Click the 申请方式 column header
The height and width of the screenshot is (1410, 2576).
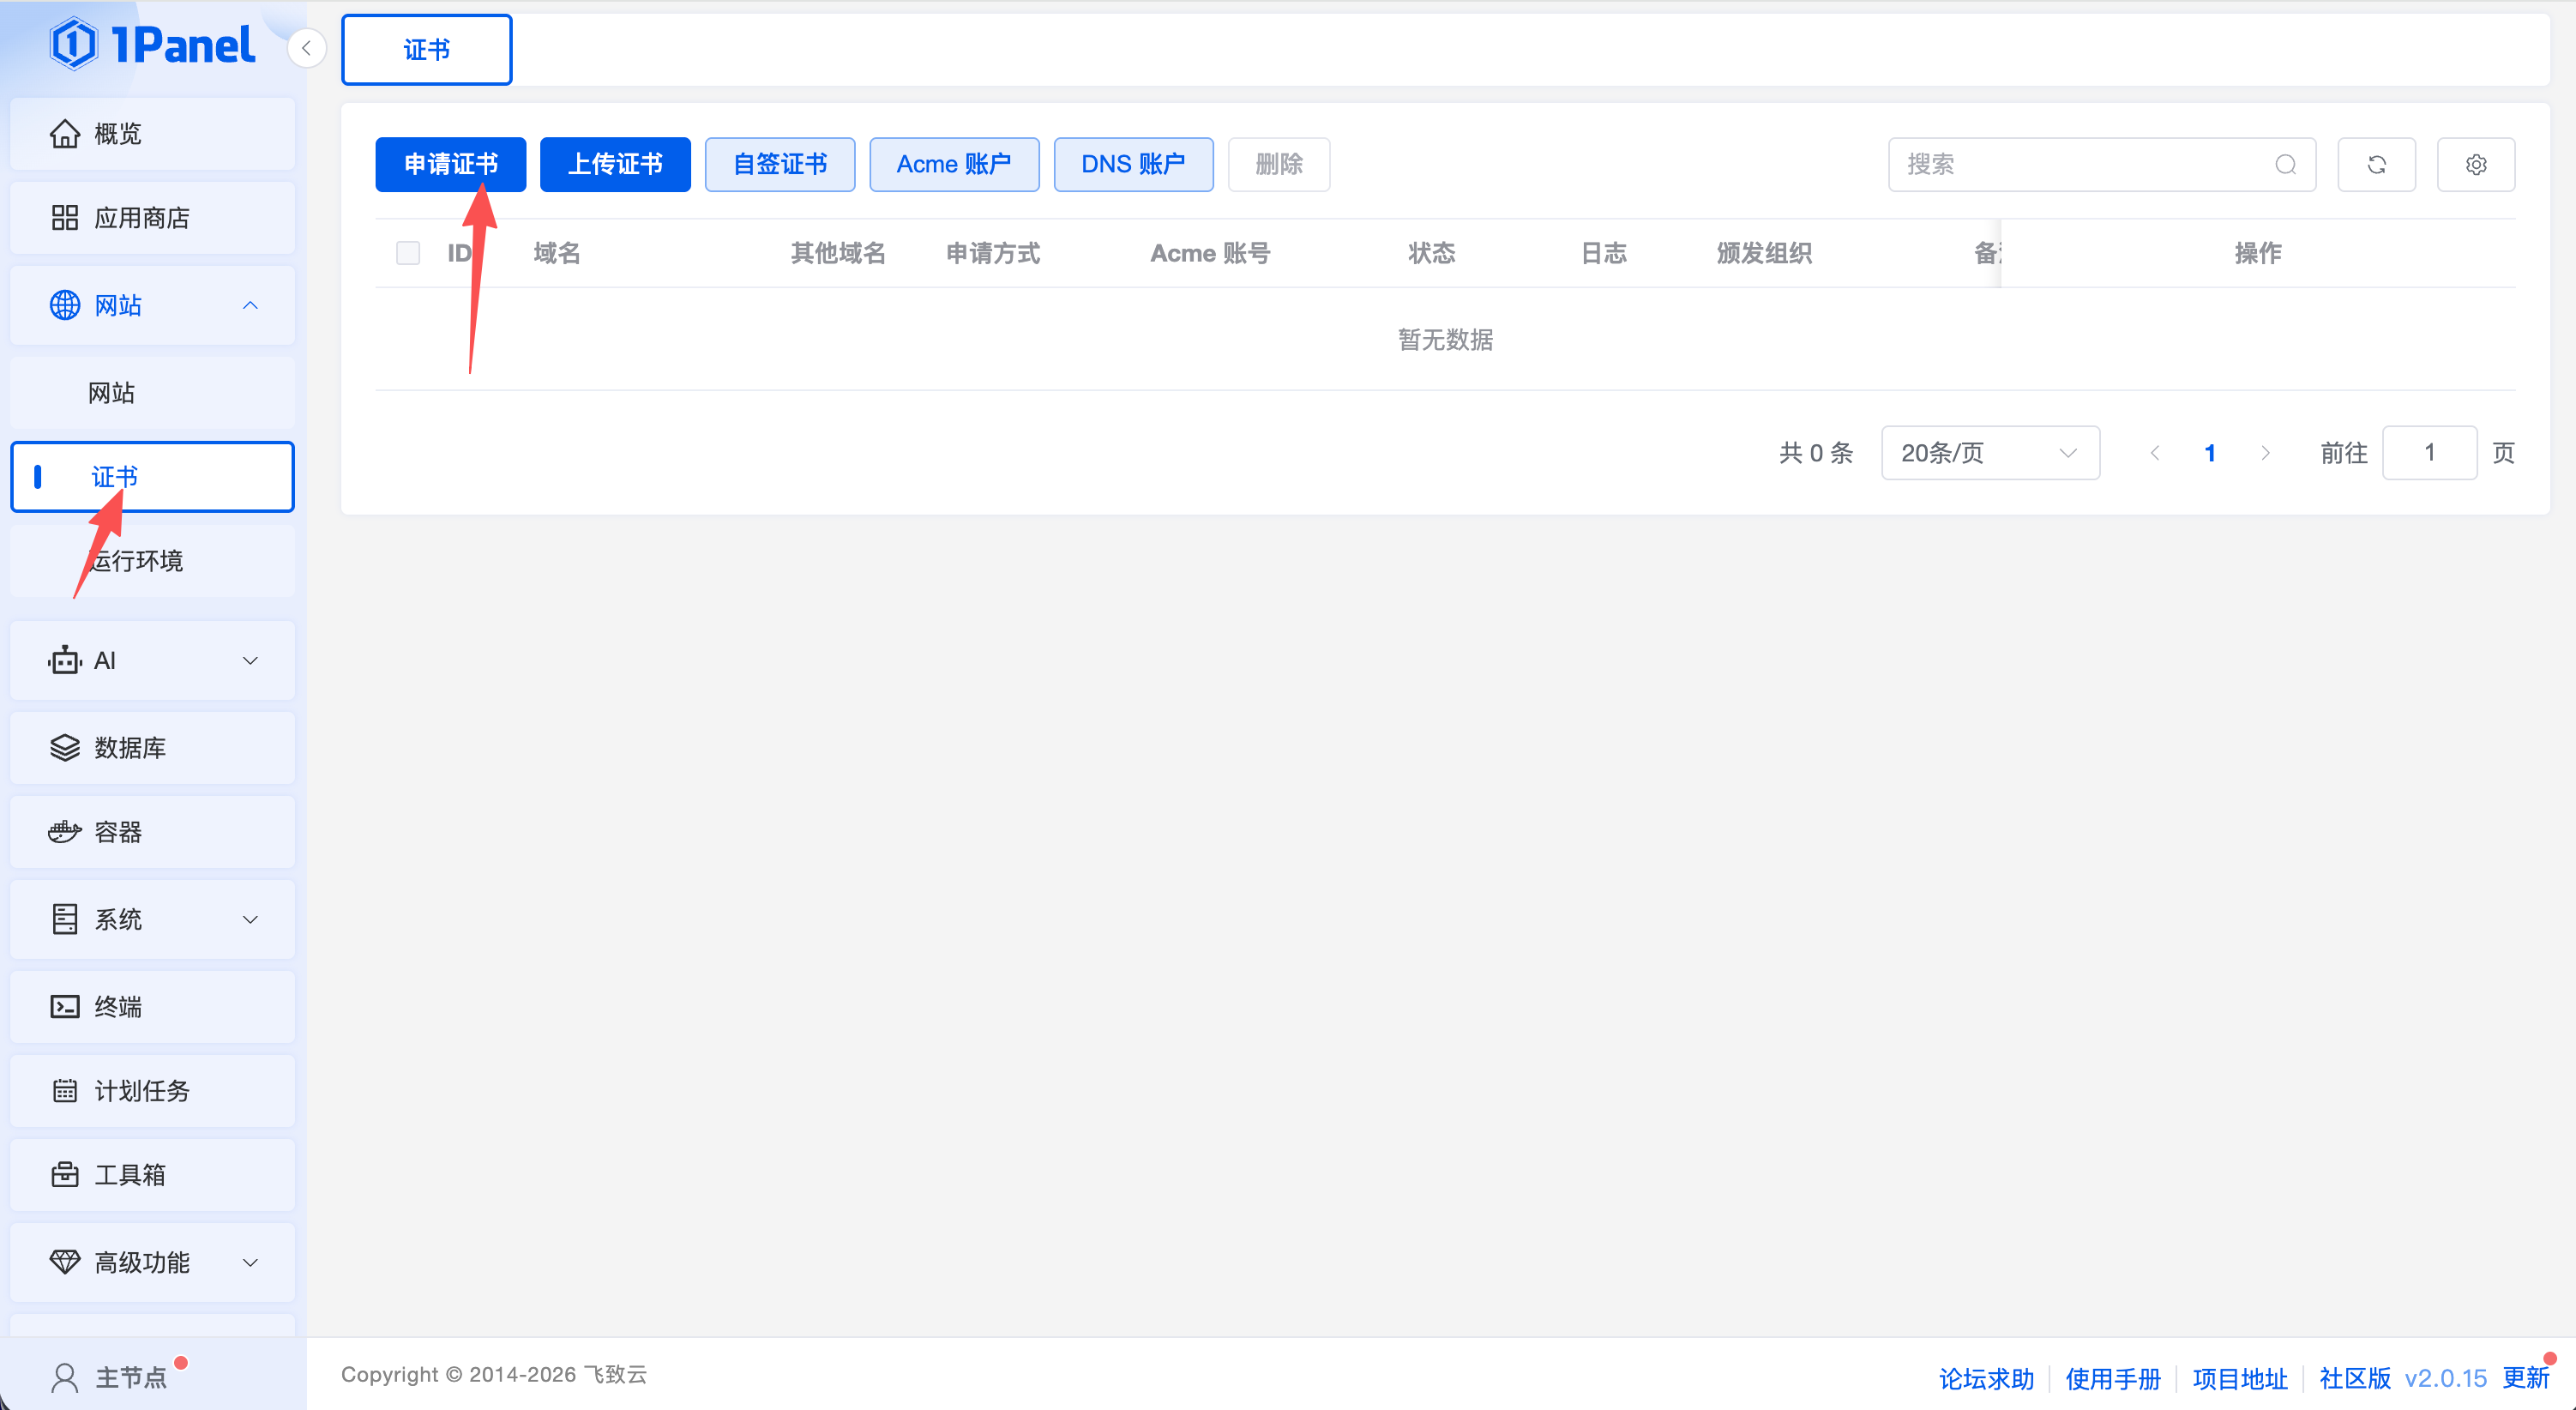coord(993,253)
